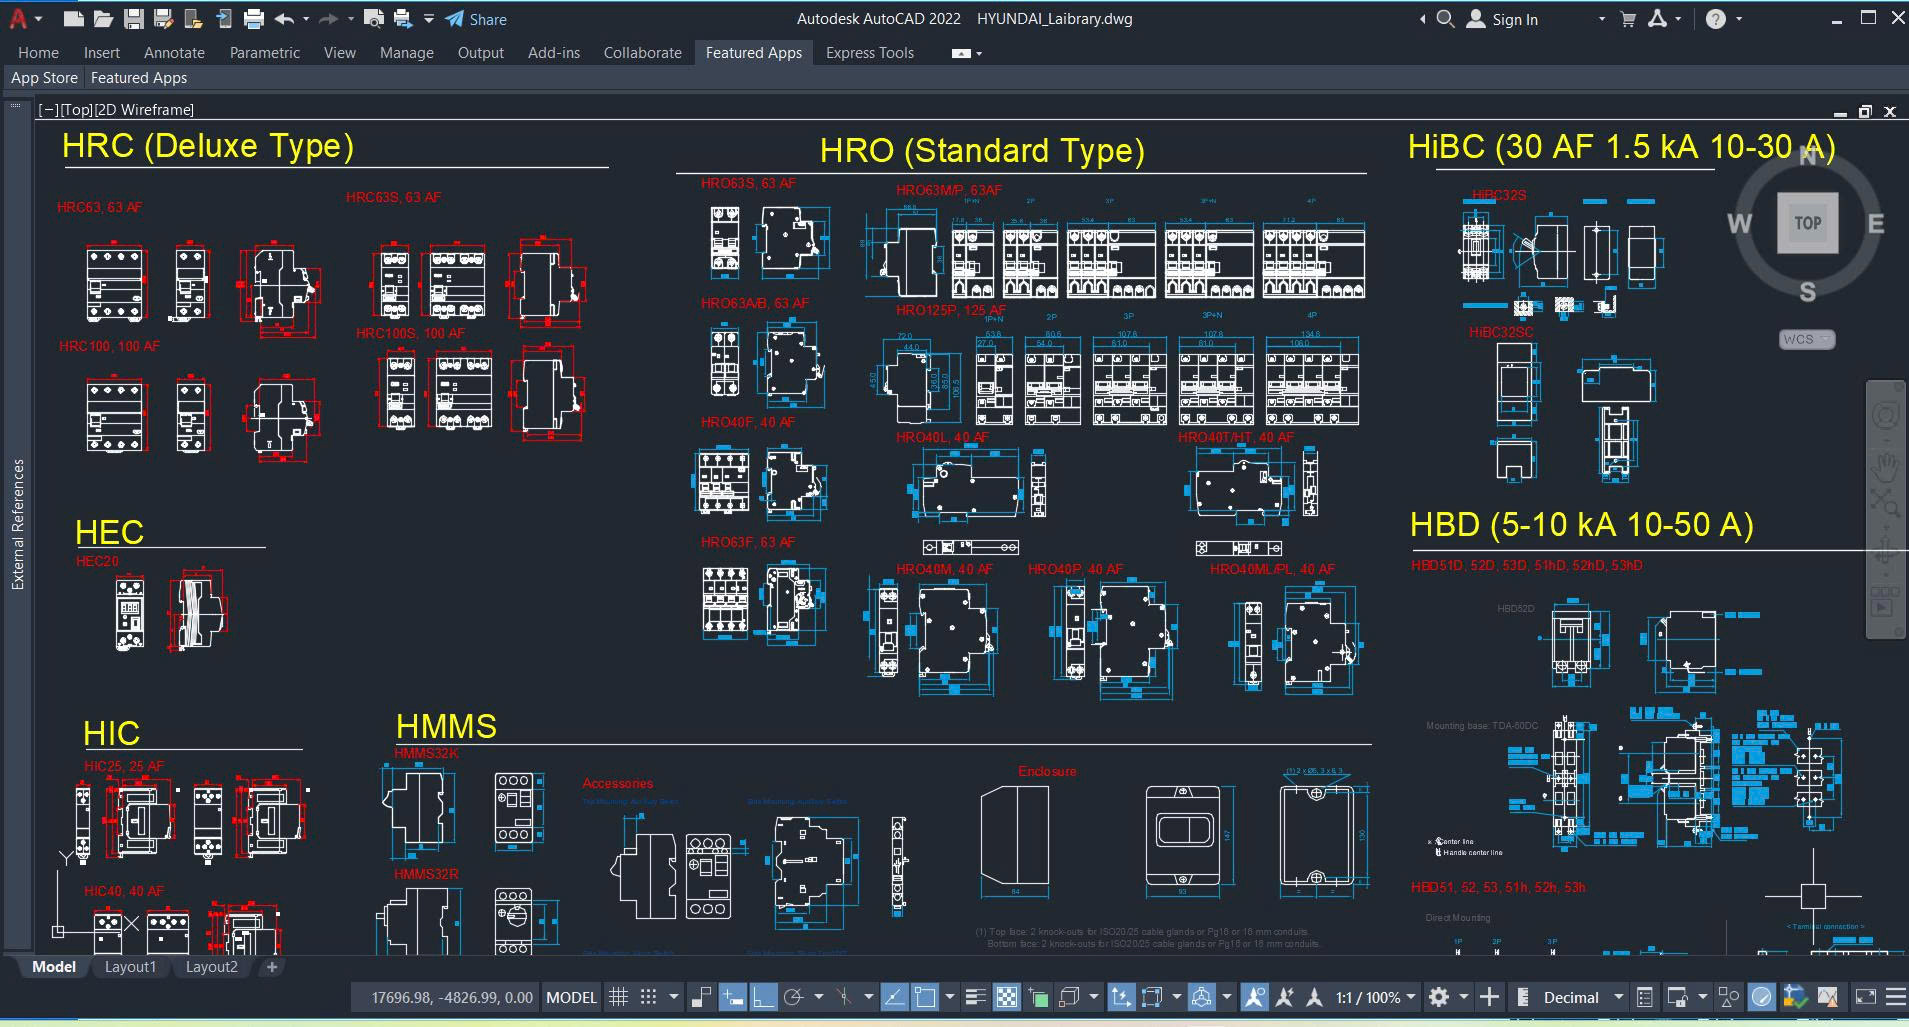
Task: Click the Plot printer icon
Action: [x=254, y=19]
